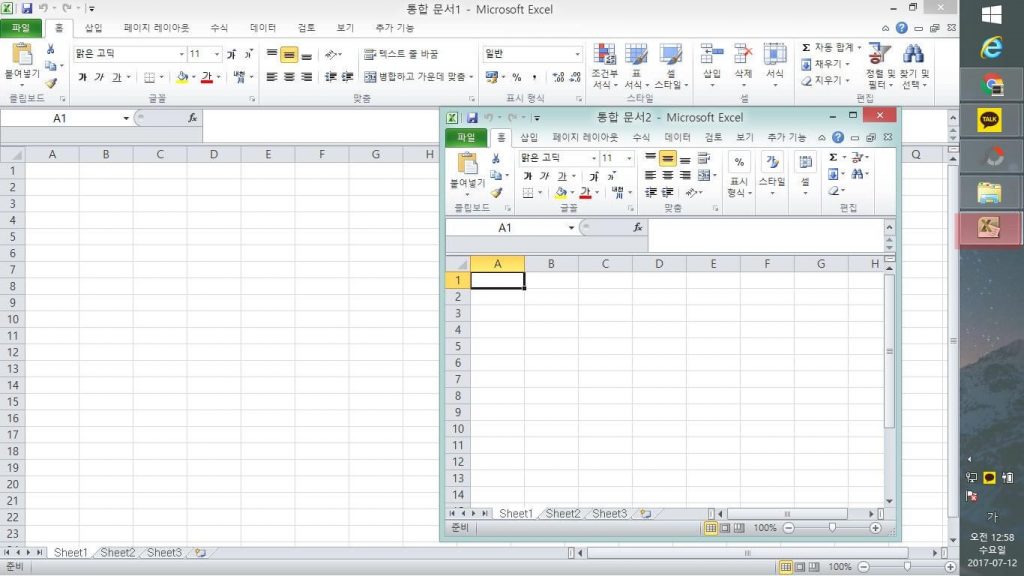Click 삭제 delete cells icon in 통합 문서1

coord(743,55)
